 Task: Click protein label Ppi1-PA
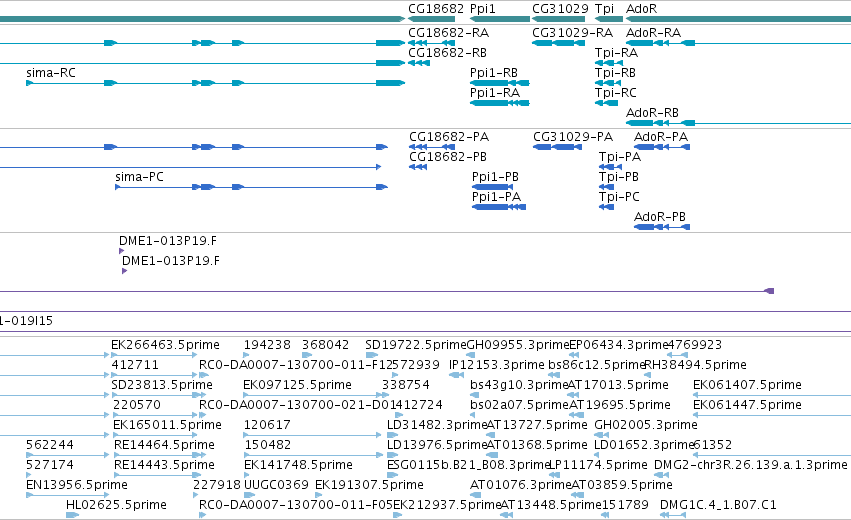pos(496,197)
